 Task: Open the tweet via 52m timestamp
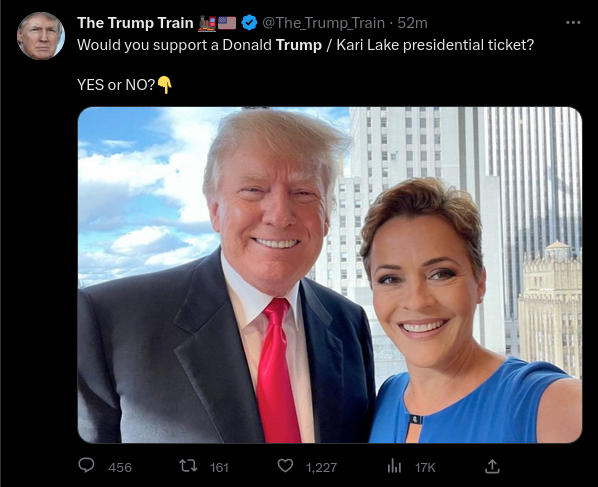point(412,23)
